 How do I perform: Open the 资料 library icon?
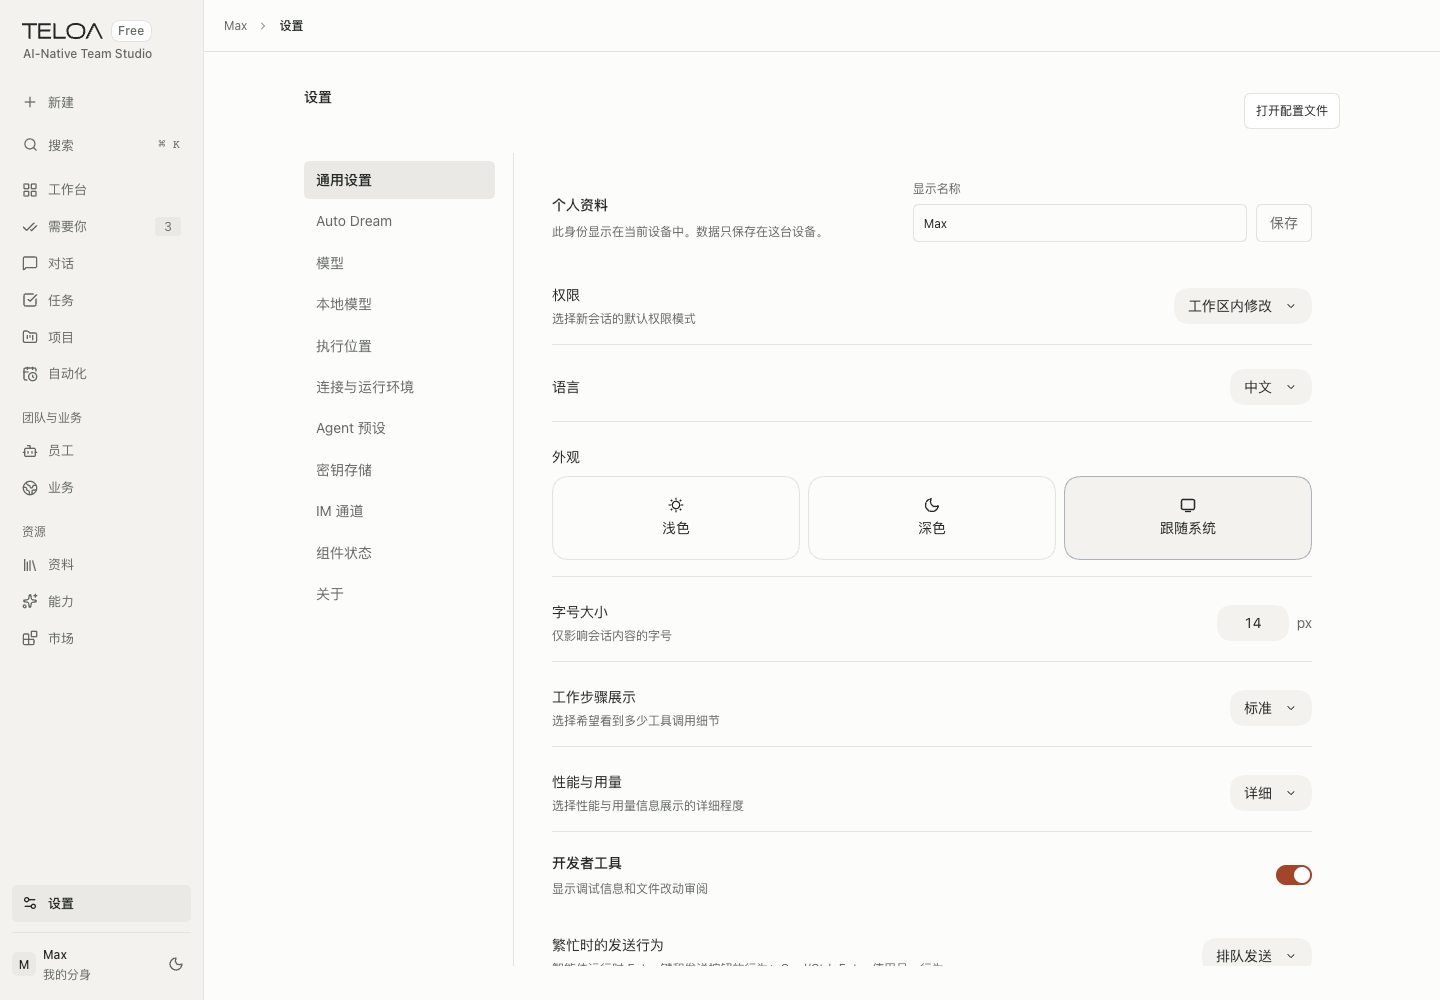30,565
